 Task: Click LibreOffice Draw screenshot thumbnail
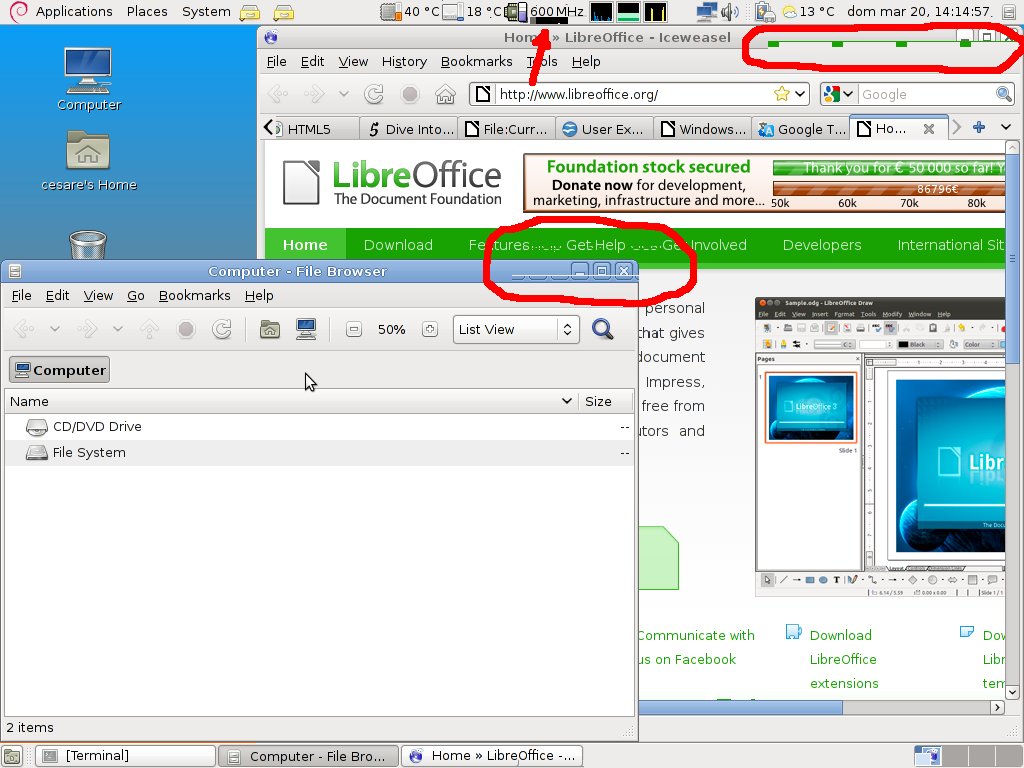point(880,447)
